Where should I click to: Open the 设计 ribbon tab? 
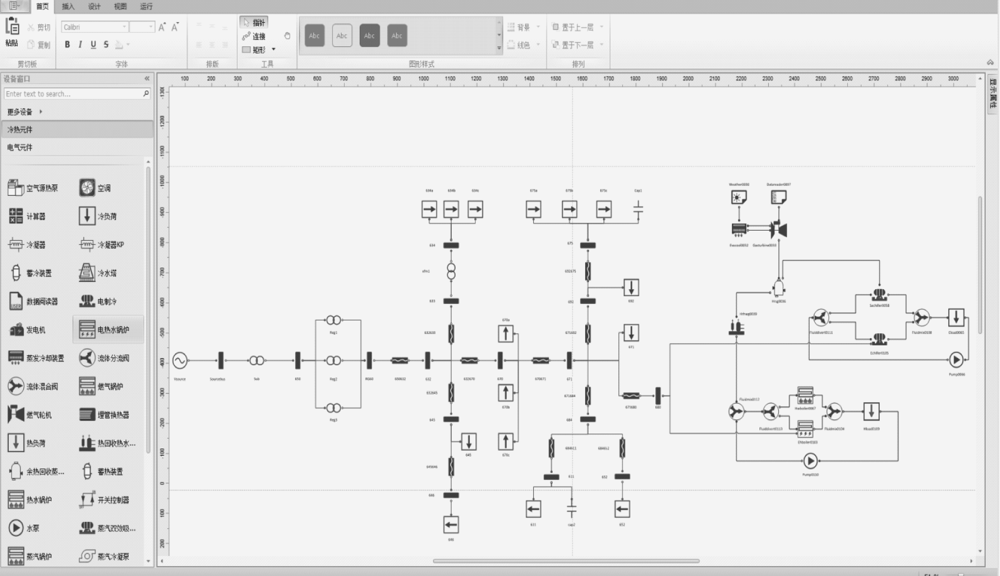[x=94, y=6]
